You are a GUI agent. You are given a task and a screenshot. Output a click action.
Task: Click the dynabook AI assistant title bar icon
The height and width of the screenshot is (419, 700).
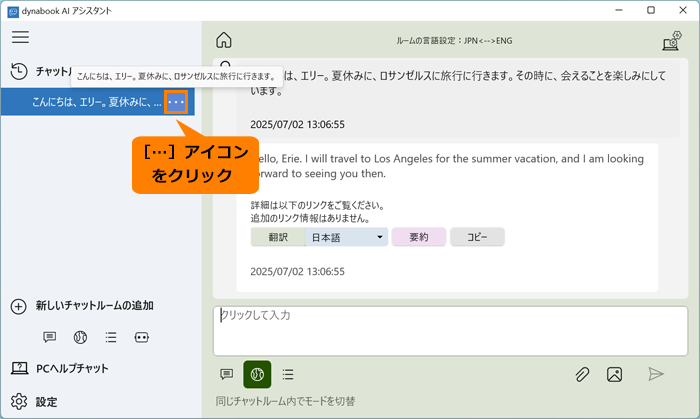point(13,11)
